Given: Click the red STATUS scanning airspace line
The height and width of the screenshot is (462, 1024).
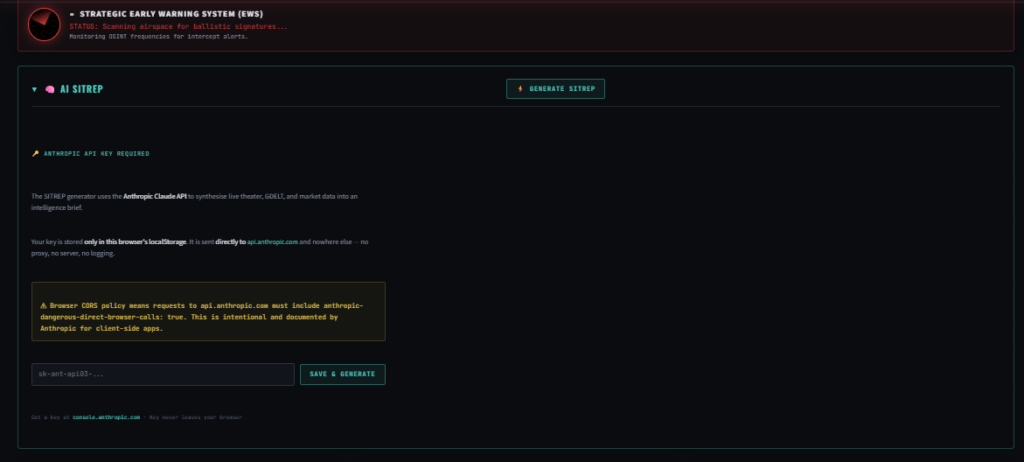Looking at the screenshot, I should click(x=178, y=26).
